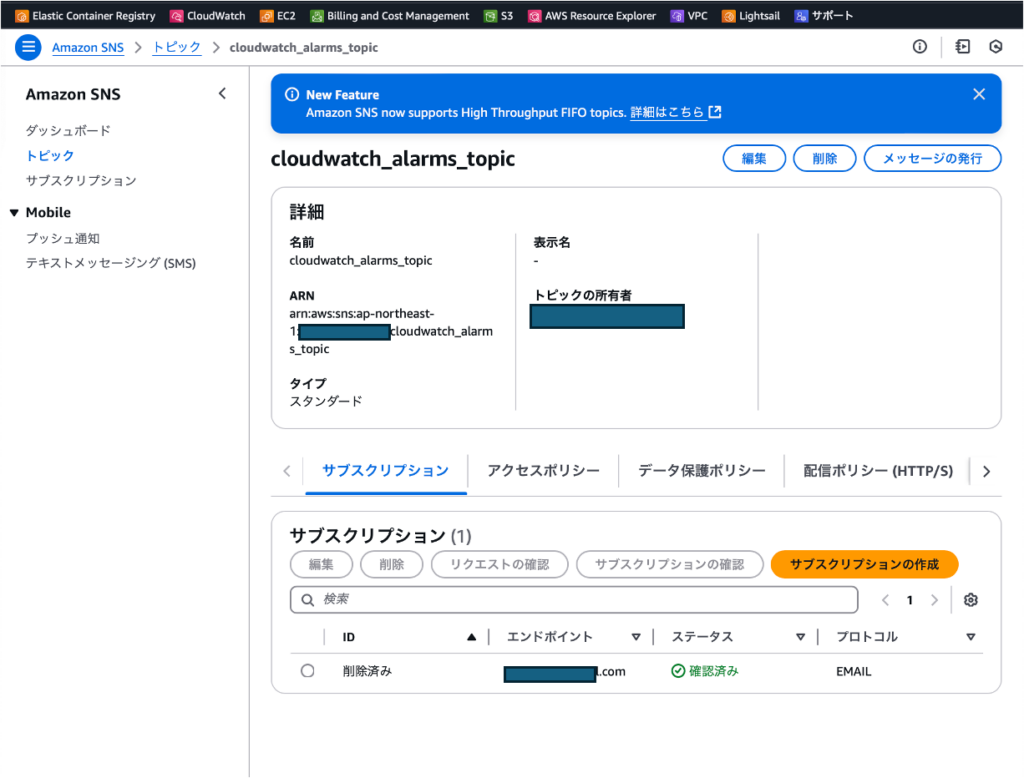1024x778 pixels.
Task: Click サブスクリプションの確認 button
Action: point(669,564)
